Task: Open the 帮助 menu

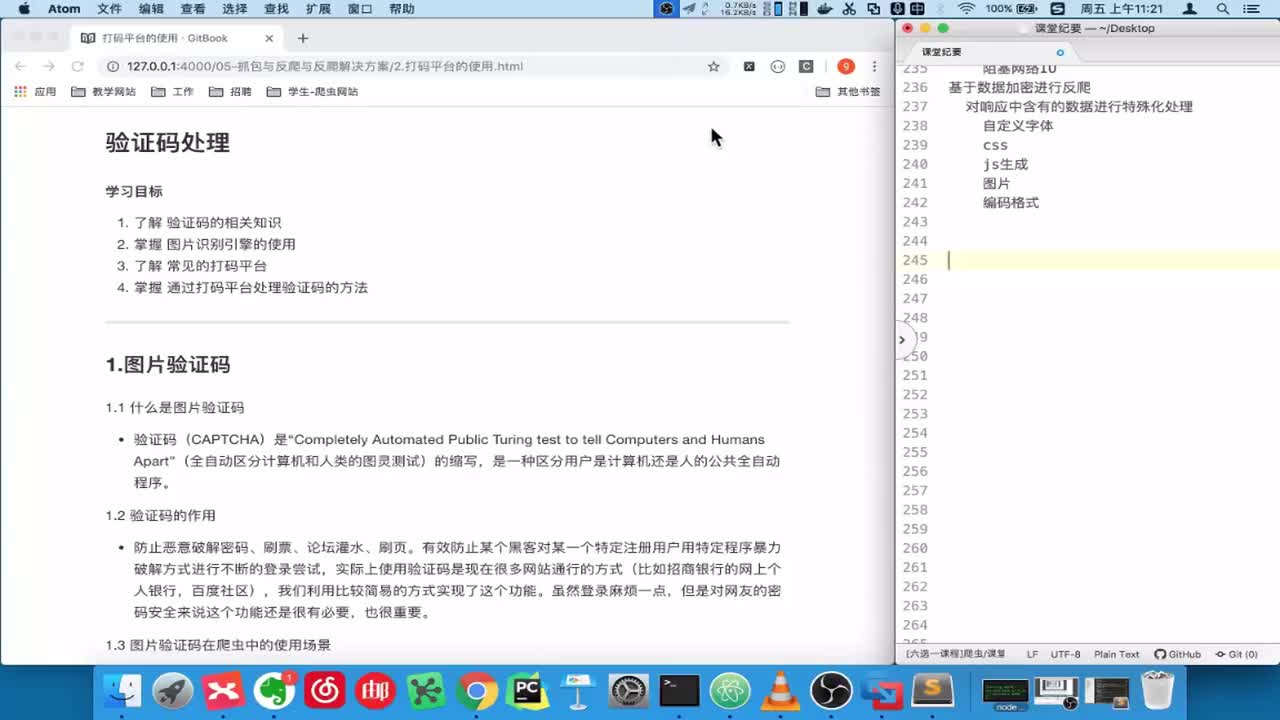Action: (x=402, y=9)
